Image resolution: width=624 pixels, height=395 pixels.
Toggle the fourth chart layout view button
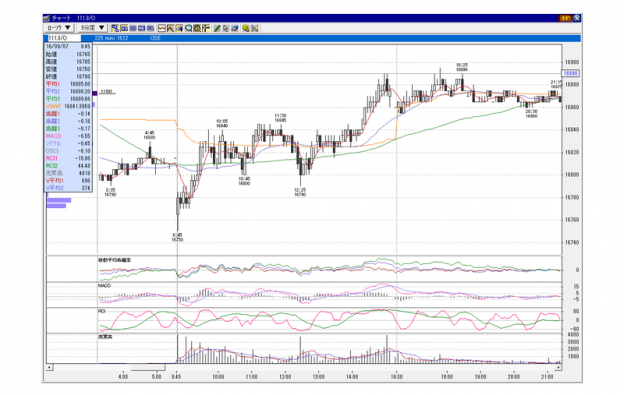[142, 28]
